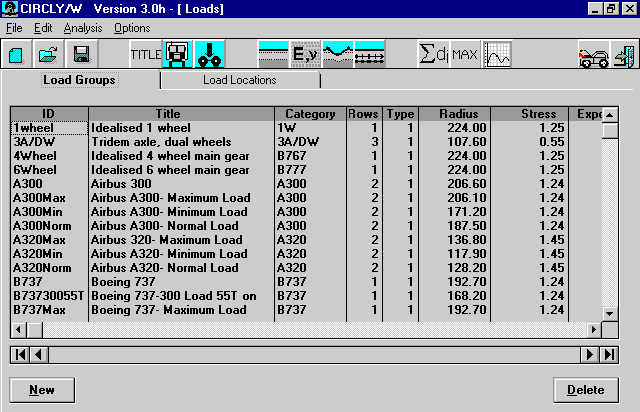
Task: Click the Title column header
Action: [x=182, y=114]
